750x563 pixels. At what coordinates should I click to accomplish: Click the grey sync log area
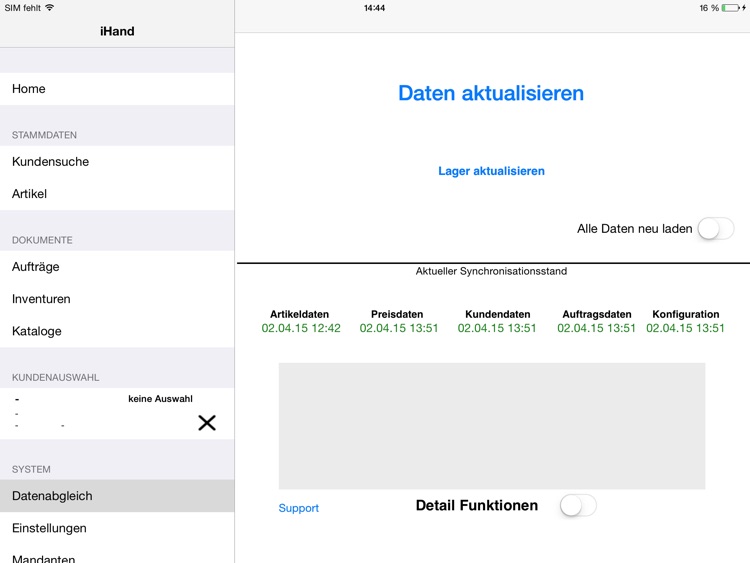tap(492, 426)
